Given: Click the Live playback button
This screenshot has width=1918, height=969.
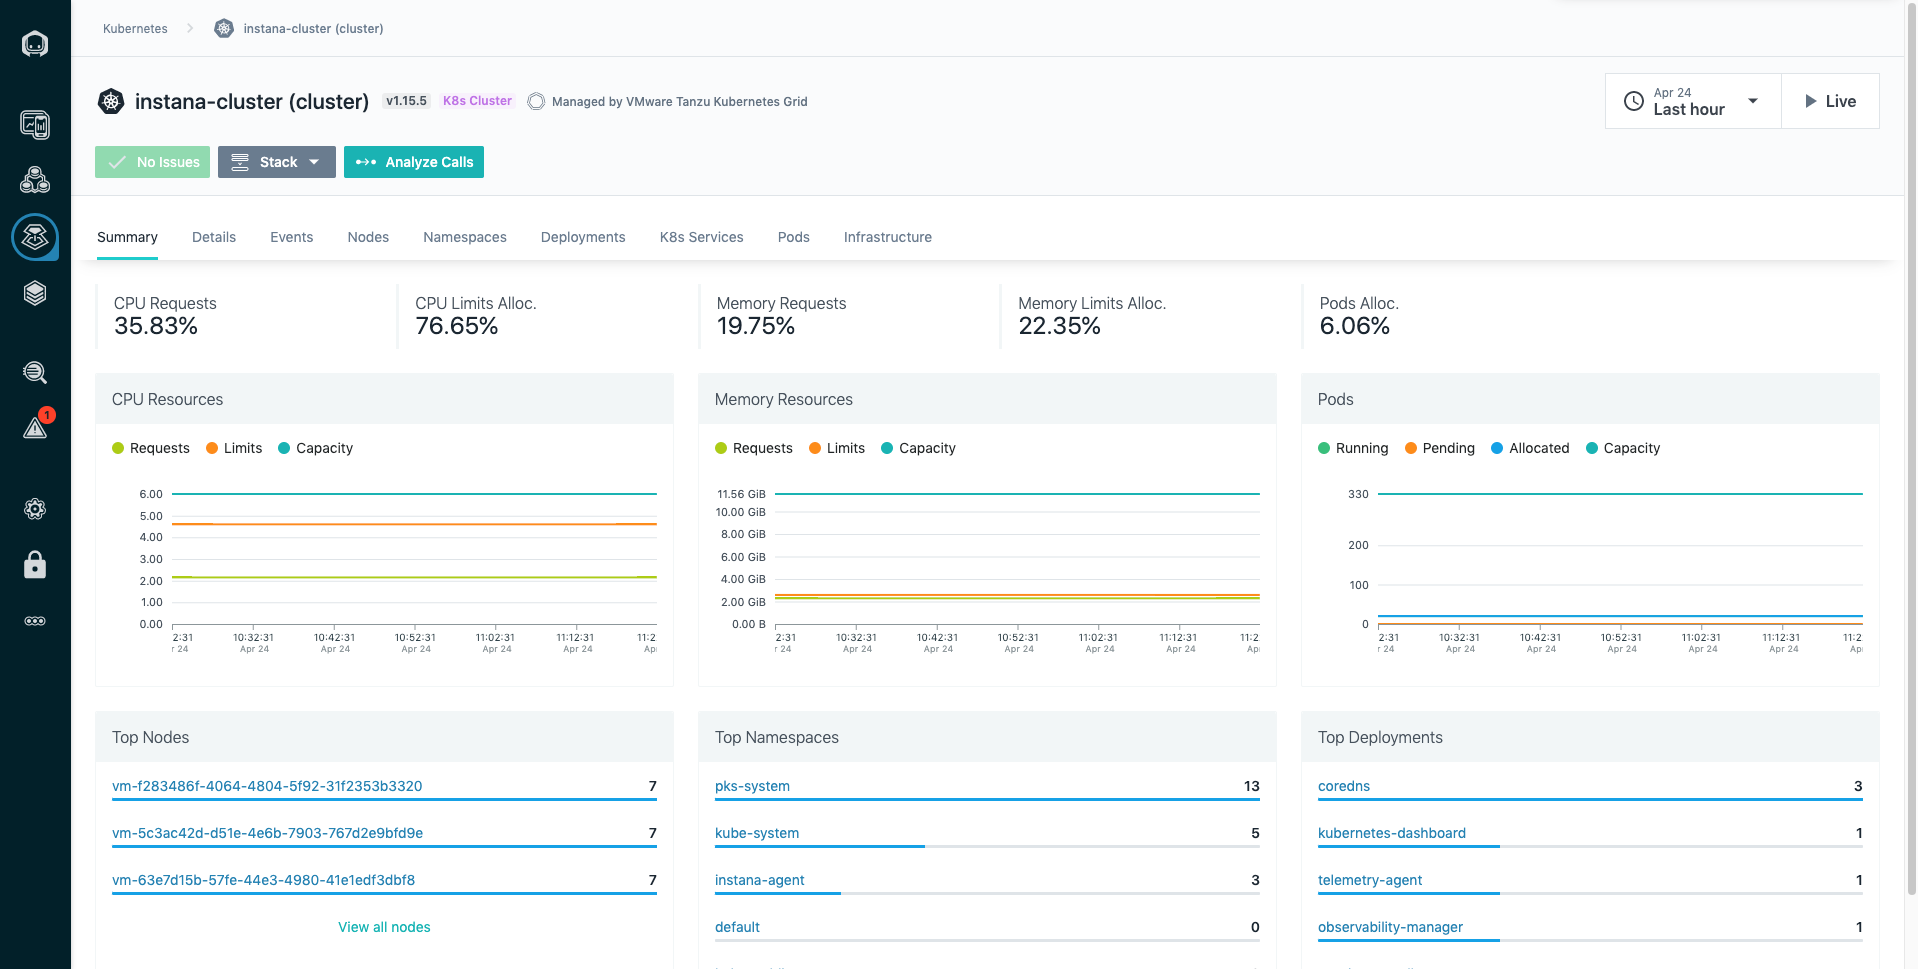Looking at the screenshot, I should (1830, 101).
